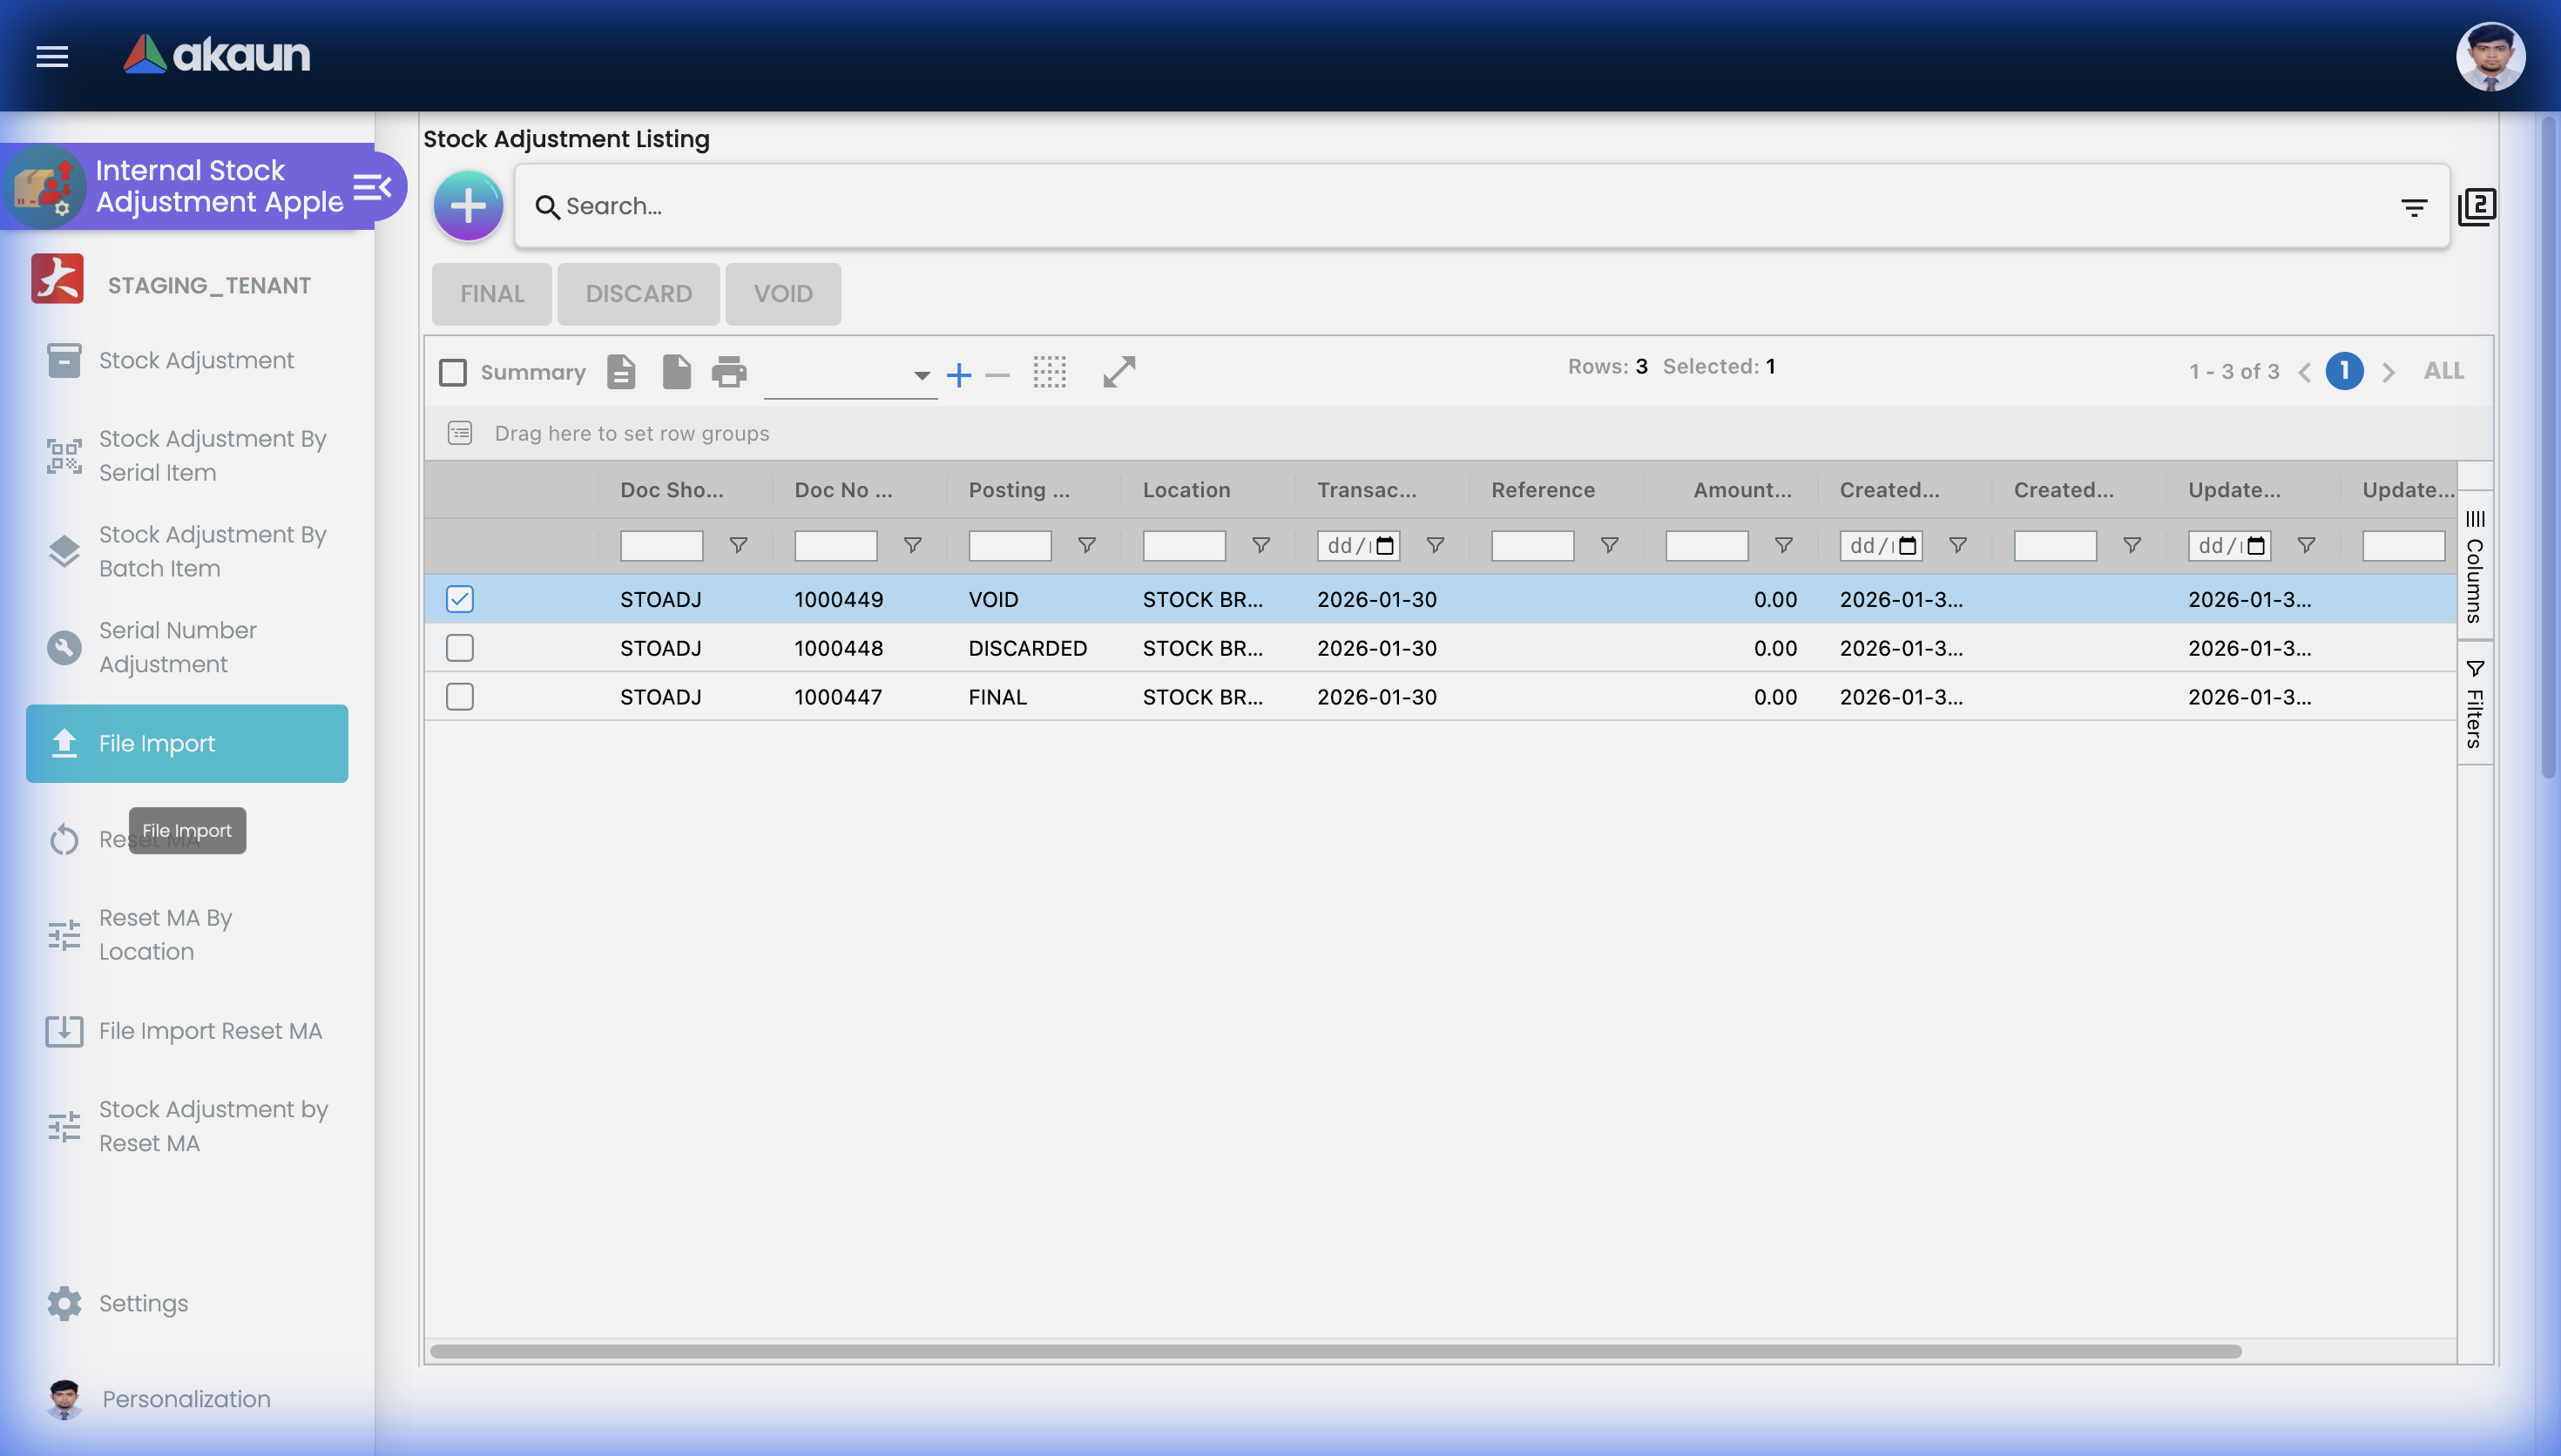Viewport: 2561px width, 1456px height.
Task: Click the Serial Number Adjustment icon
Action: (x=64, y=647)
